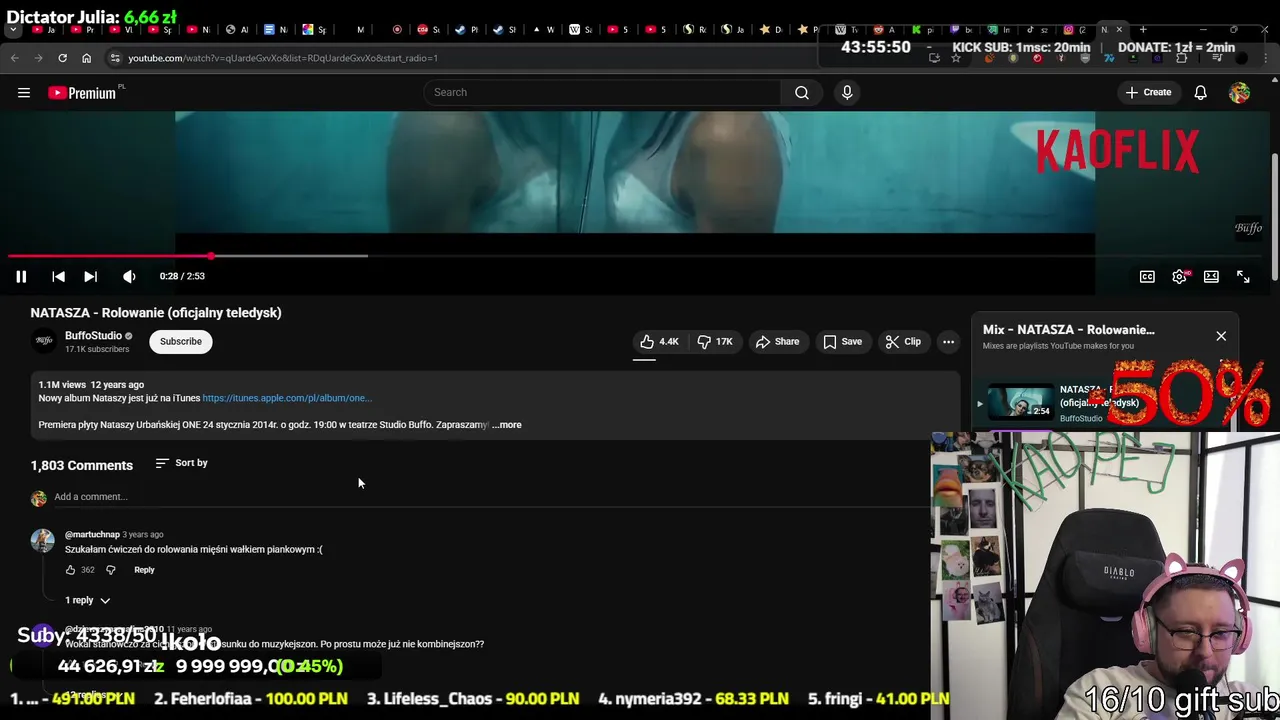Click the video title text
1280x720 pixels.
click(156, 313)
